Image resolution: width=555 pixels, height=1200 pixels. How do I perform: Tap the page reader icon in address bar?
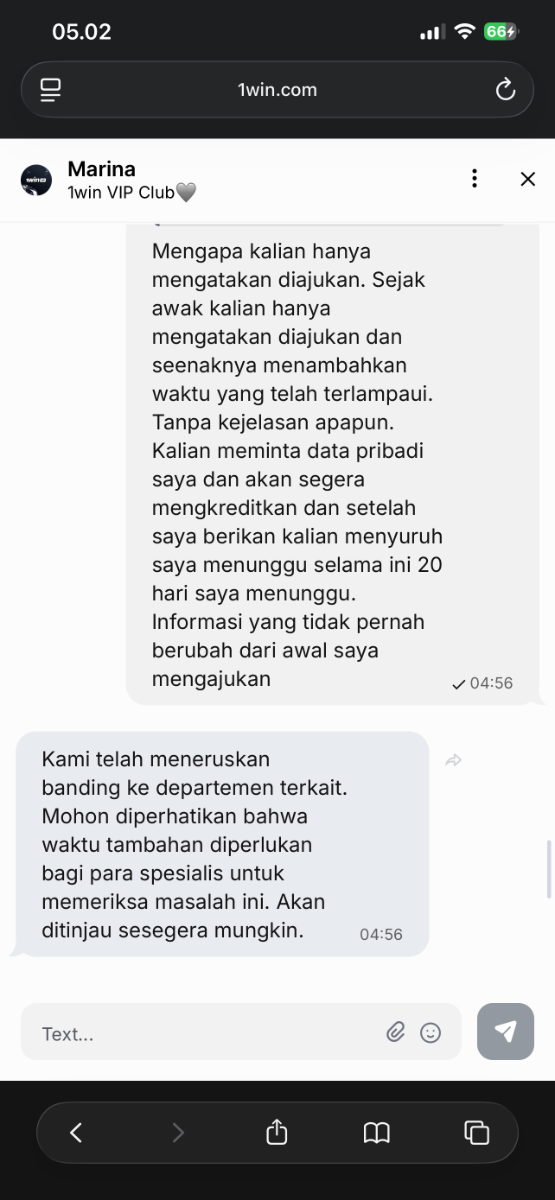pos(51,90)
